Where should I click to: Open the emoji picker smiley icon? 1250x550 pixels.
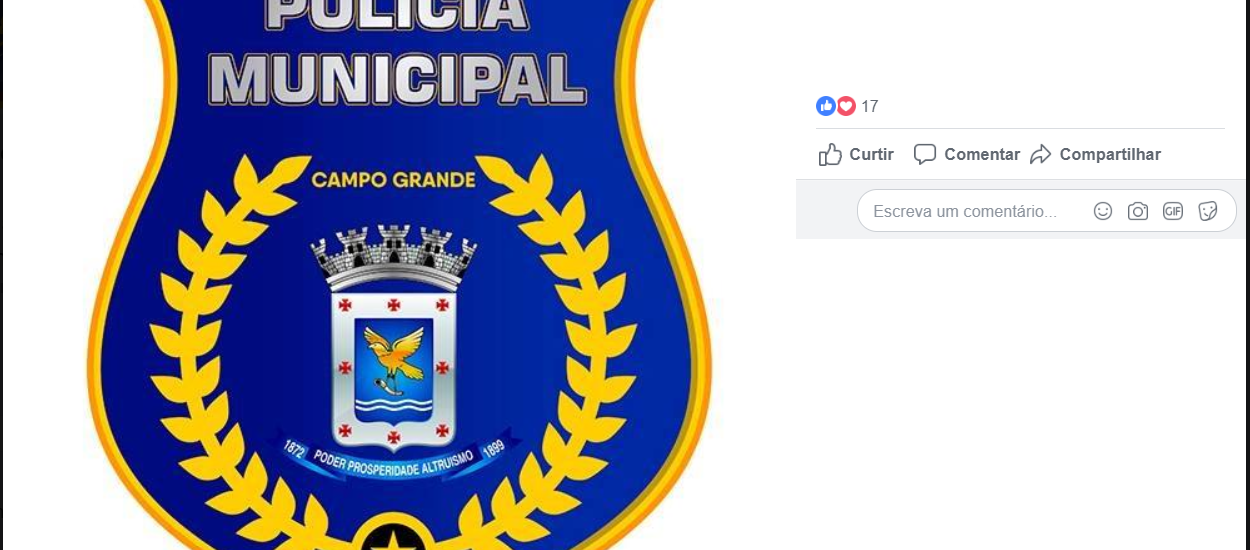pos(1103,211)
